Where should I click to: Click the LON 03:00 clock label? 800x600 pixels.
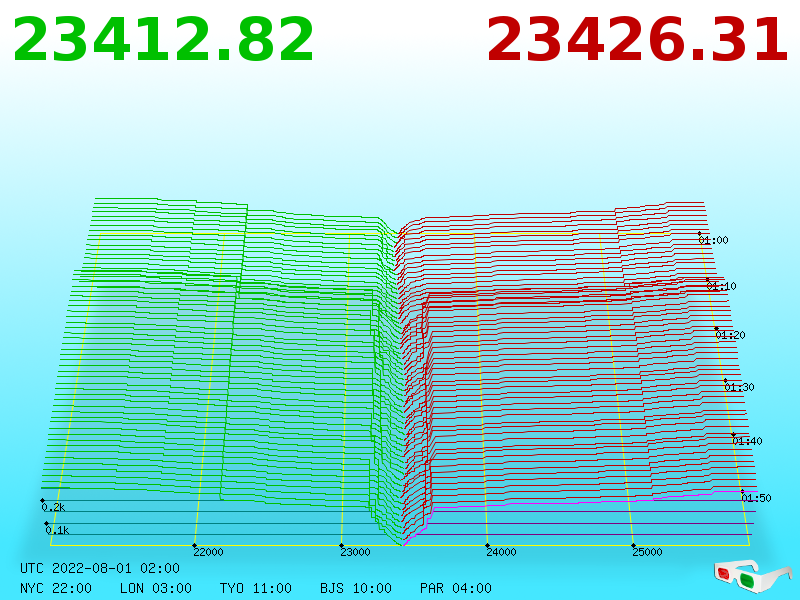156,588
